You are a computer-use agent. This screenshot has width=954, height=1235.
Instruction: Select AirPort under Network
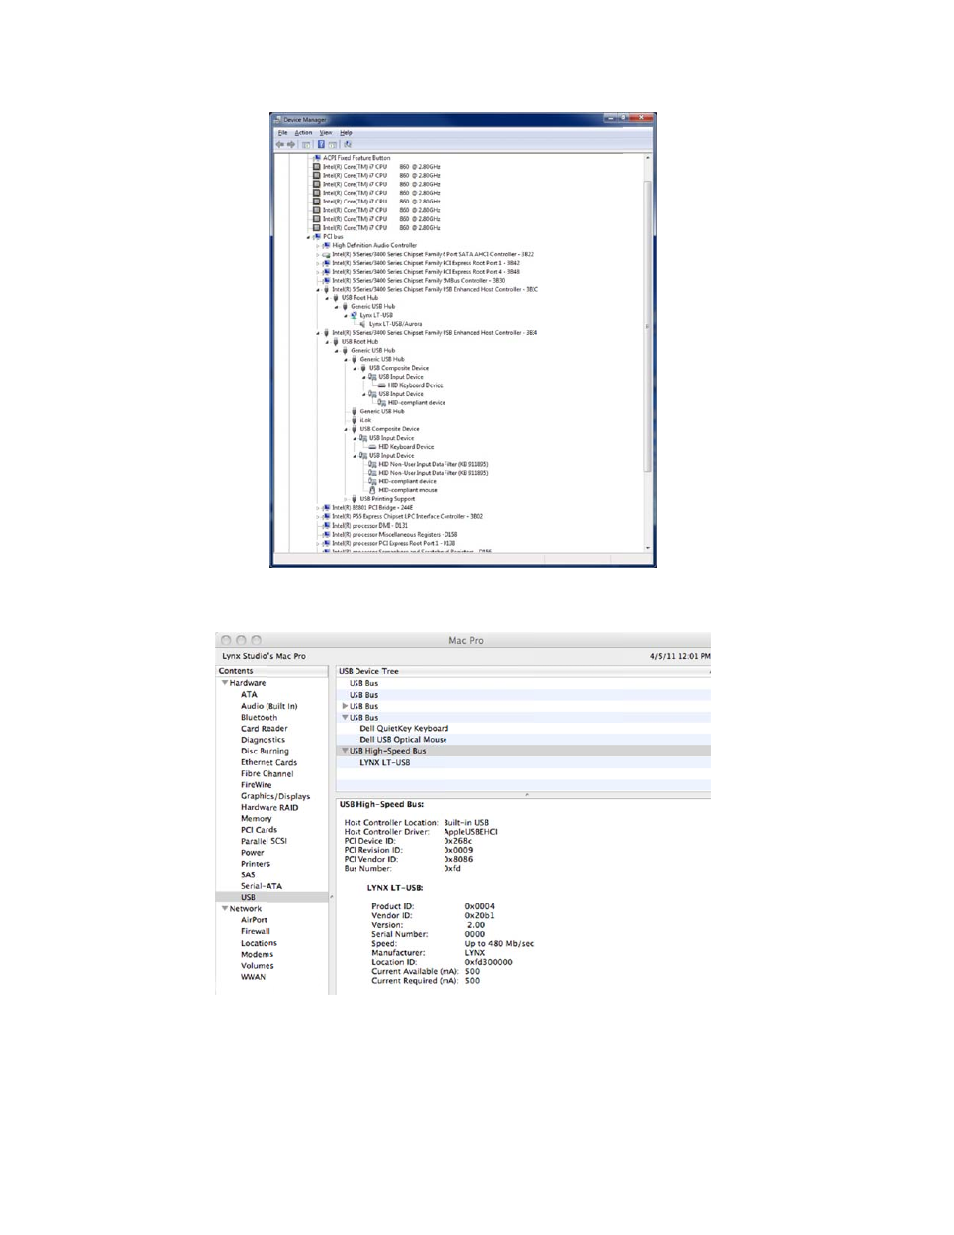click(254, 920)
